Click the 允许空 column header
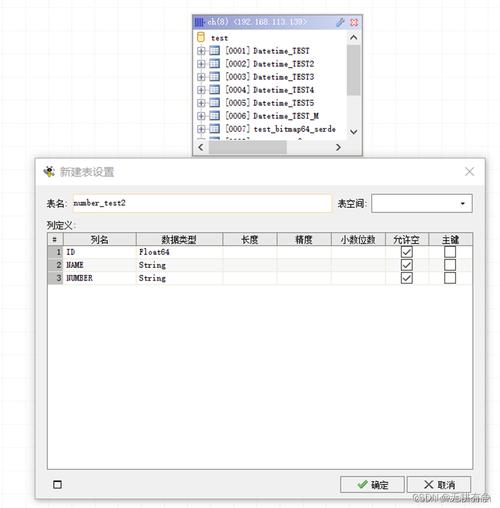 pyautogui.click(x=407, y=239)
